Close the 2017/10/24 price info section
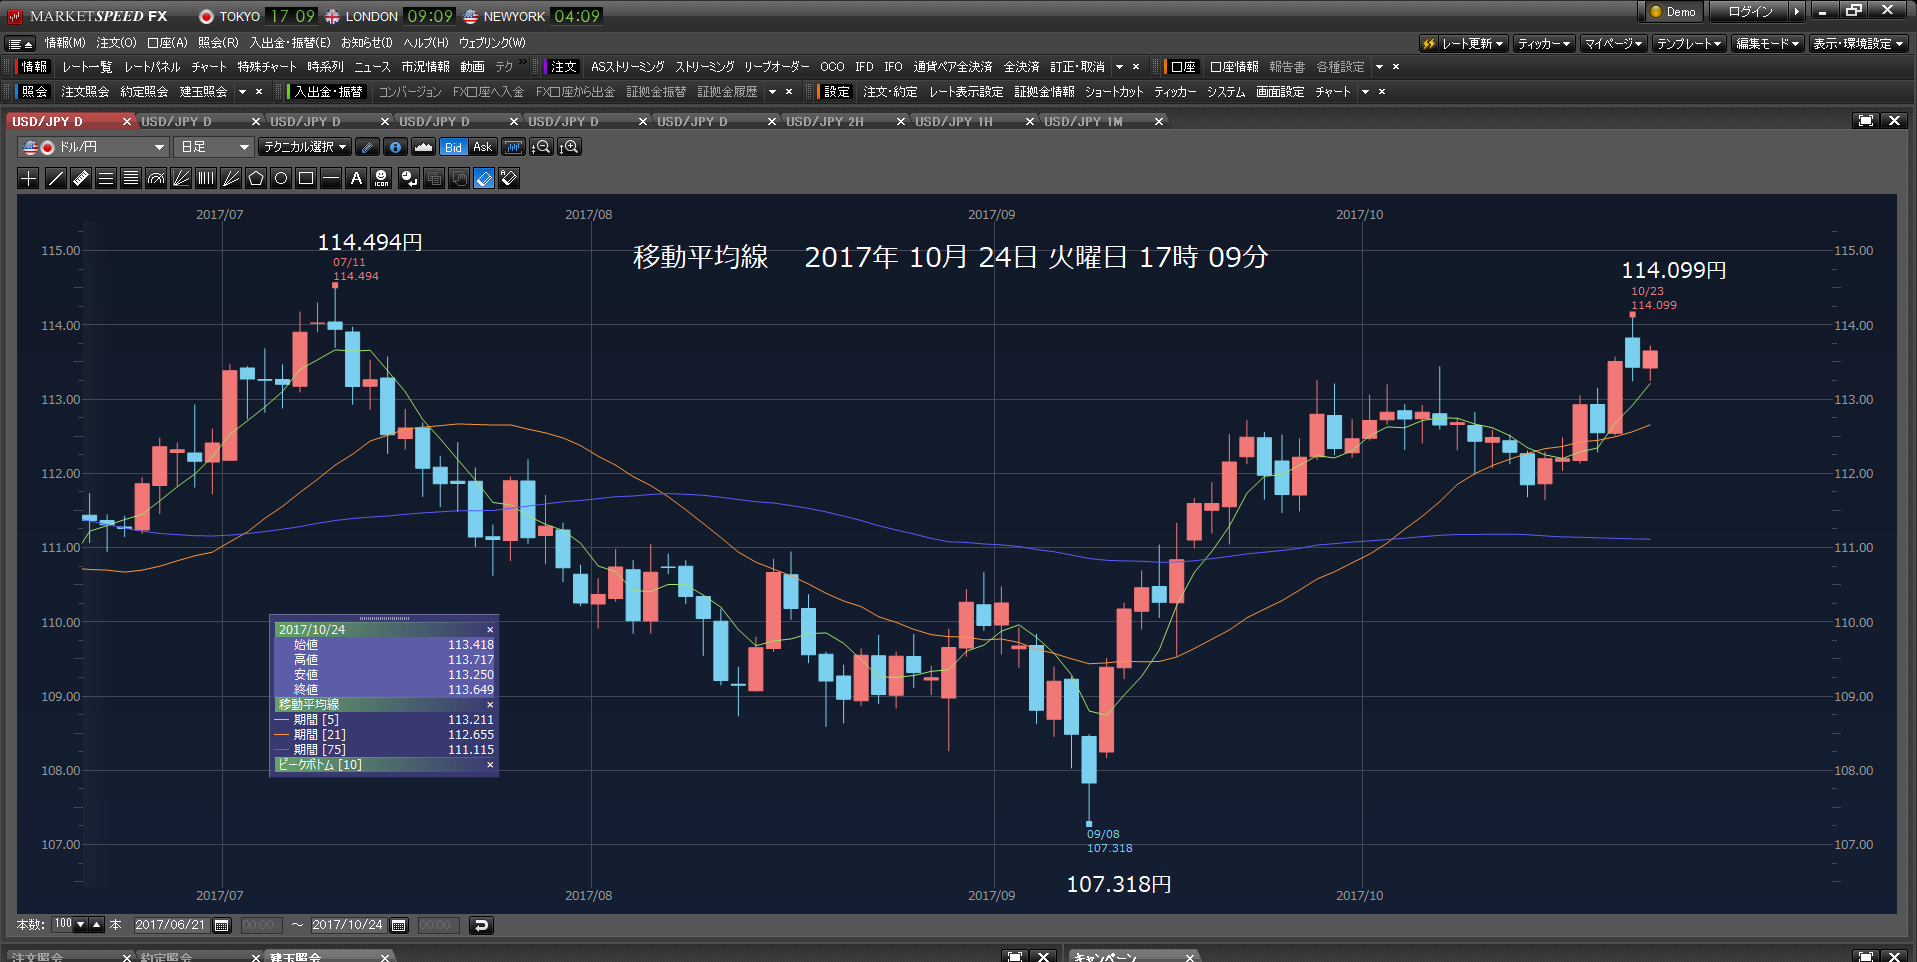Viewport: 1917px width, 962px height. [490, 630]
